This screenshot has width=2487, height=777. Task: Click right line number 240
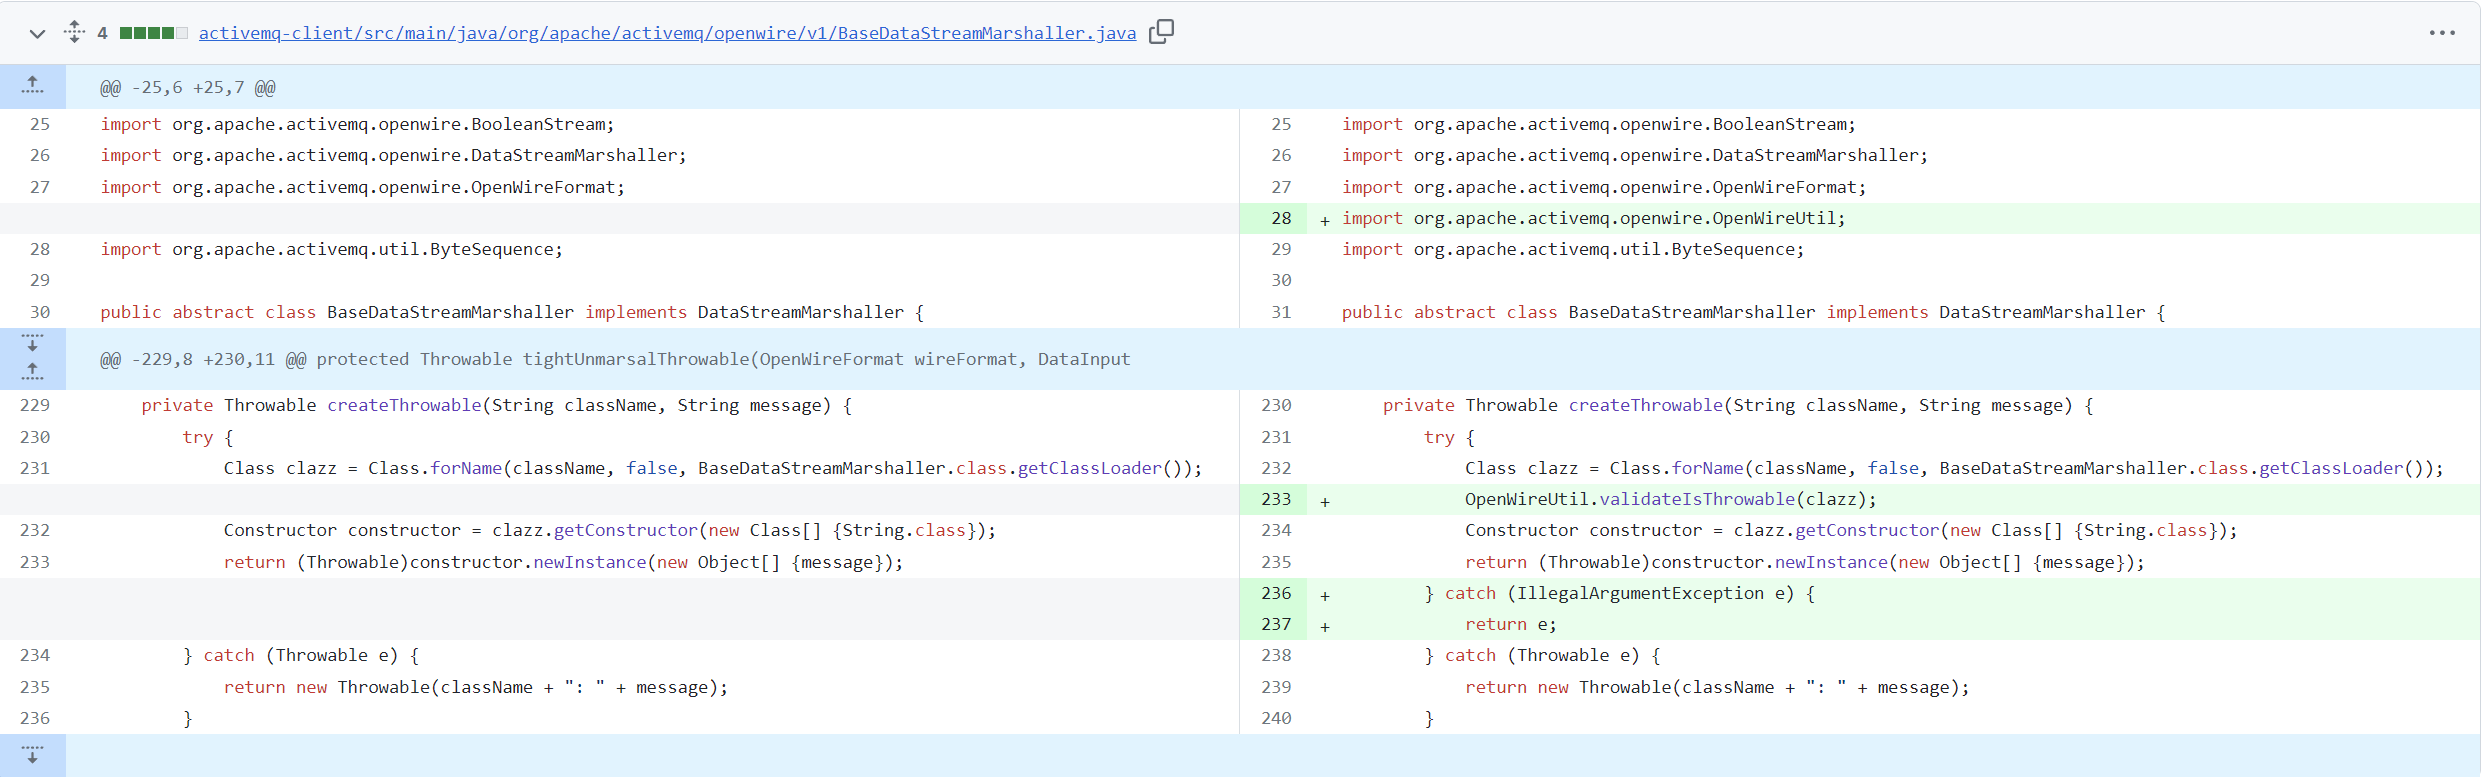[1276, 718]
